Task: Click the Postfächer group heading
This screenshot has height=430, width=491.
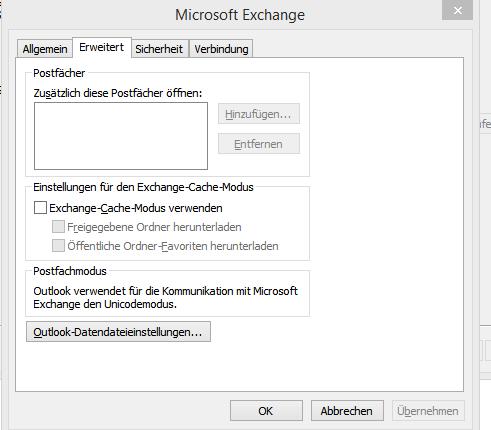Action: coord(59,73)
